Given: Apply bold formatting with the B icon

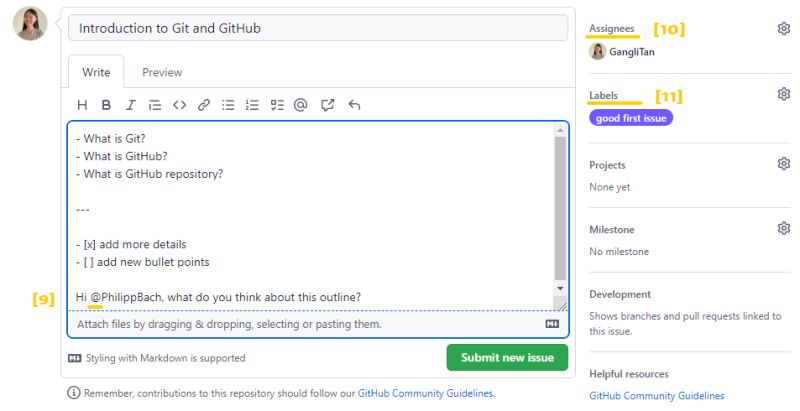Looking at the screenshot, I should click(x=106, y=105).
